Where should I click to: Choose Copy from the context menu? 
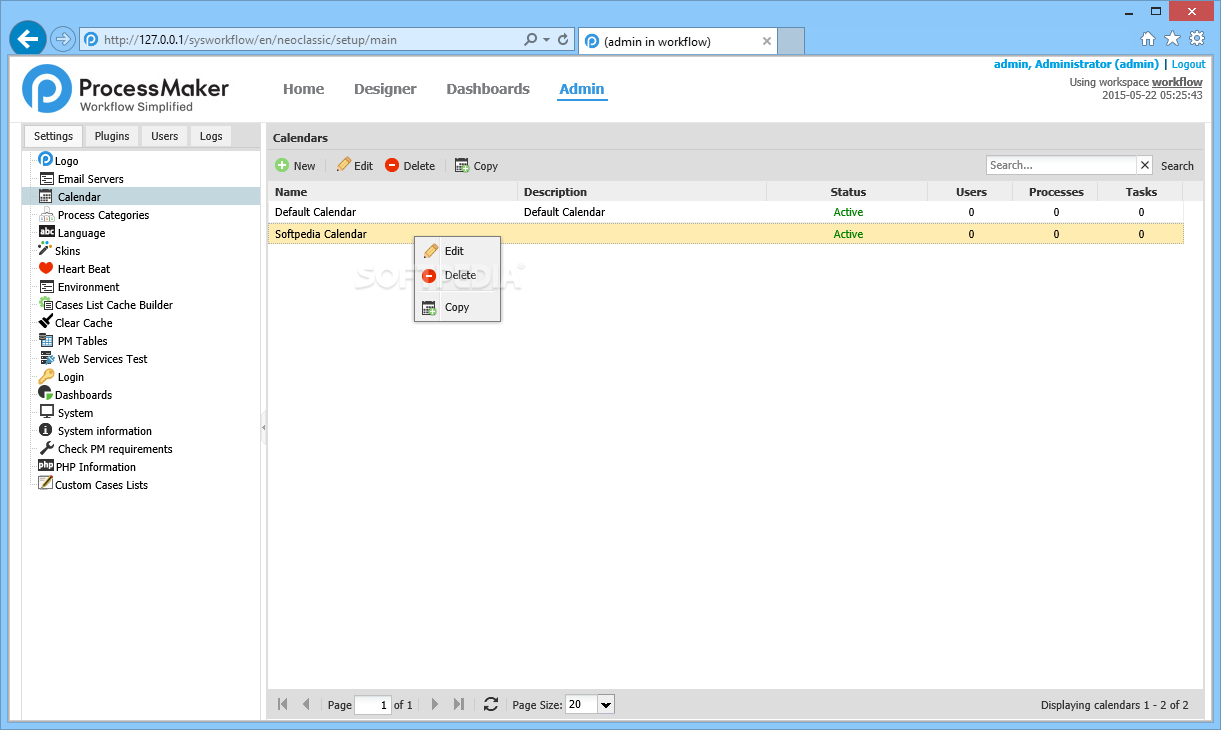[x=457, y=307]
